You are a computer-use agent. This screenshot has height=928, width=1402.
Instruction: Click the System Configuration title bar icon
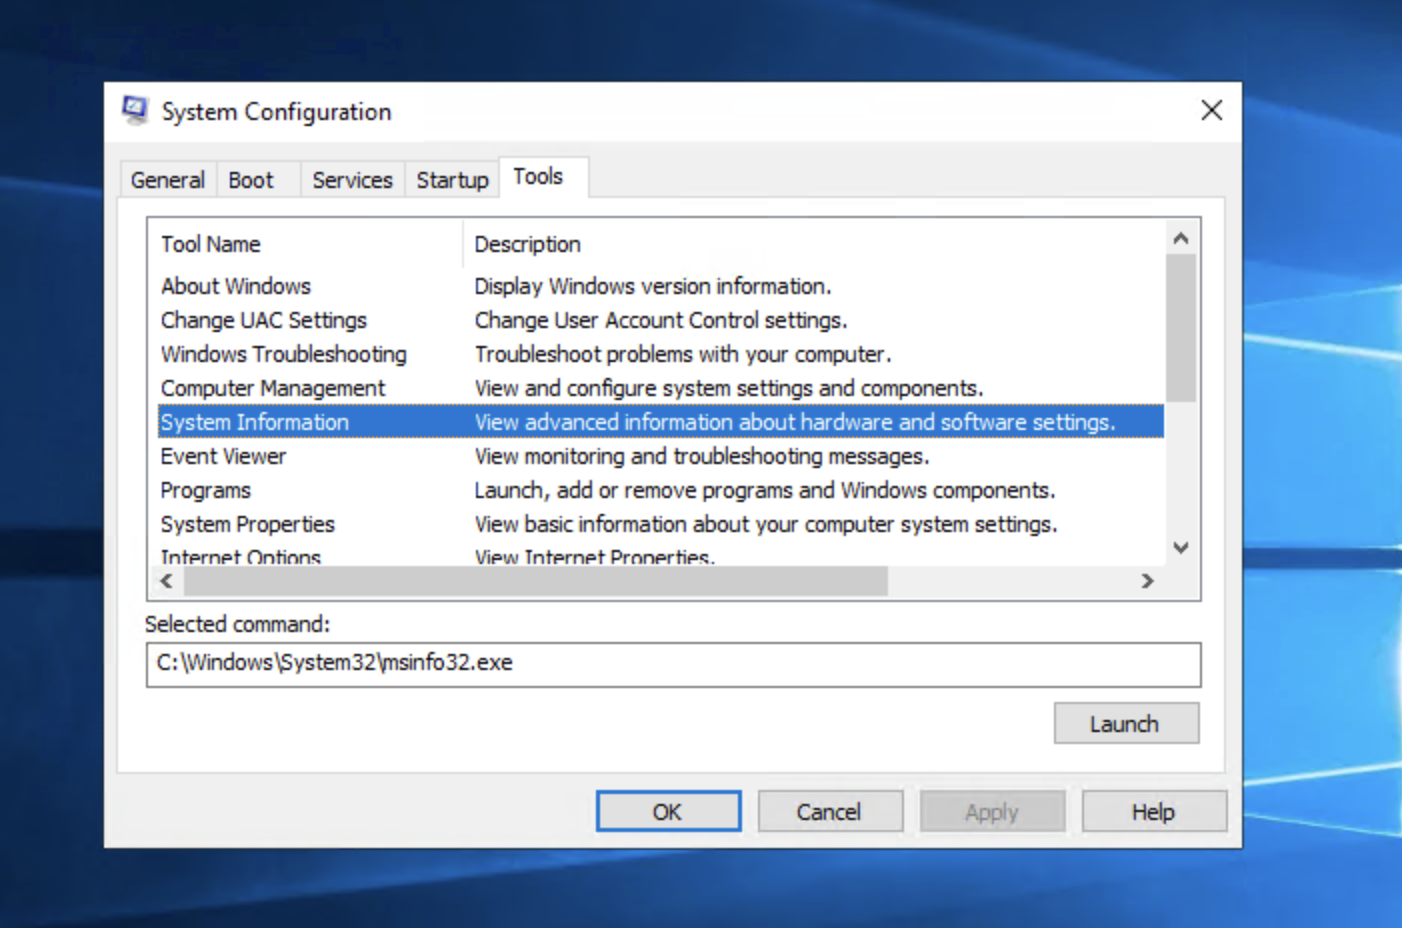tap(135, 110)
